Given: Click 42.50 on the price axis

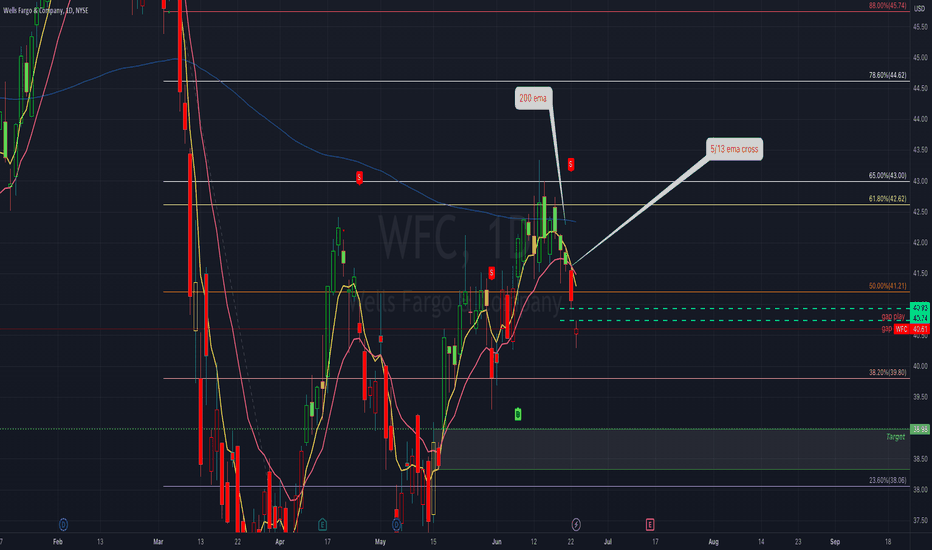Looking at the screenshot, I should pyautogui.click(x=920, y=212).
